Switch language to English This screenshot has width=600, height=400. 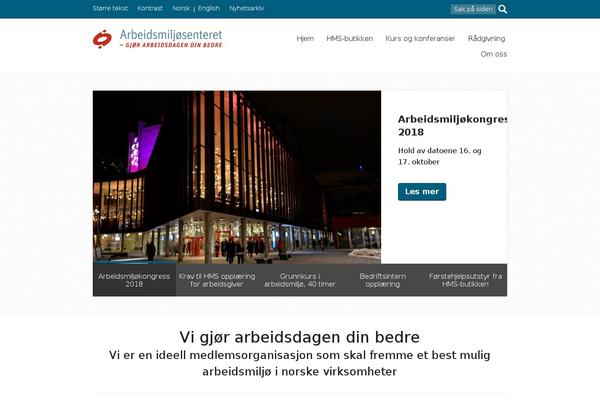209,8
